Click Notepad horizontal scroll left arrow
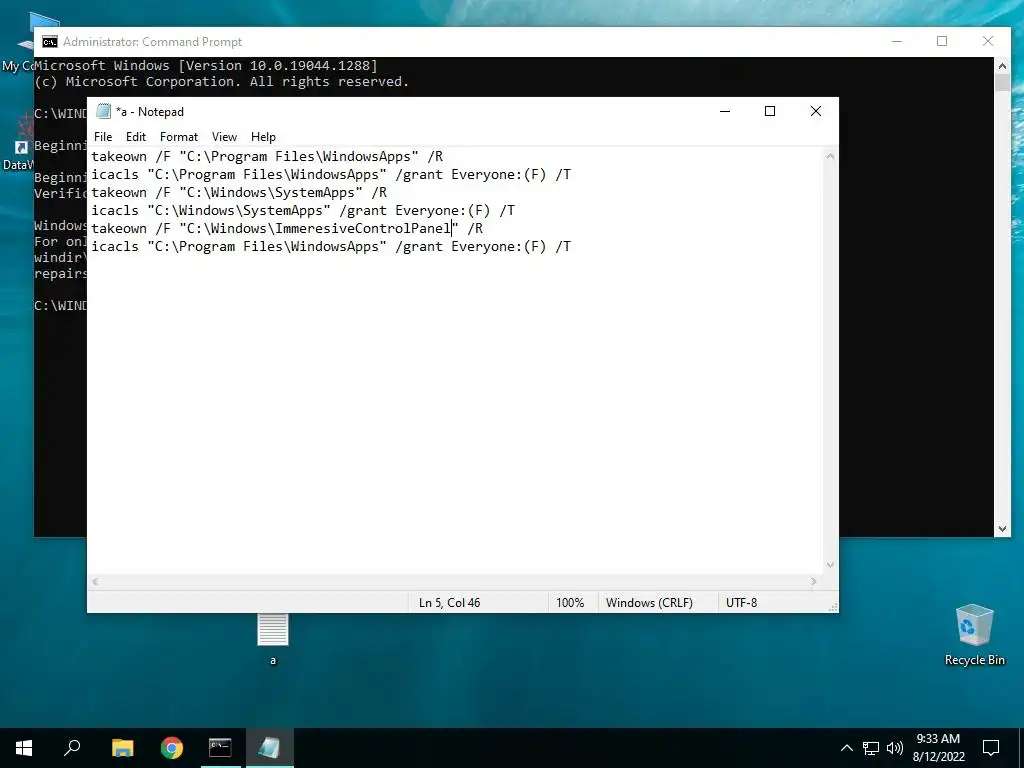 (x=95, y=581)
